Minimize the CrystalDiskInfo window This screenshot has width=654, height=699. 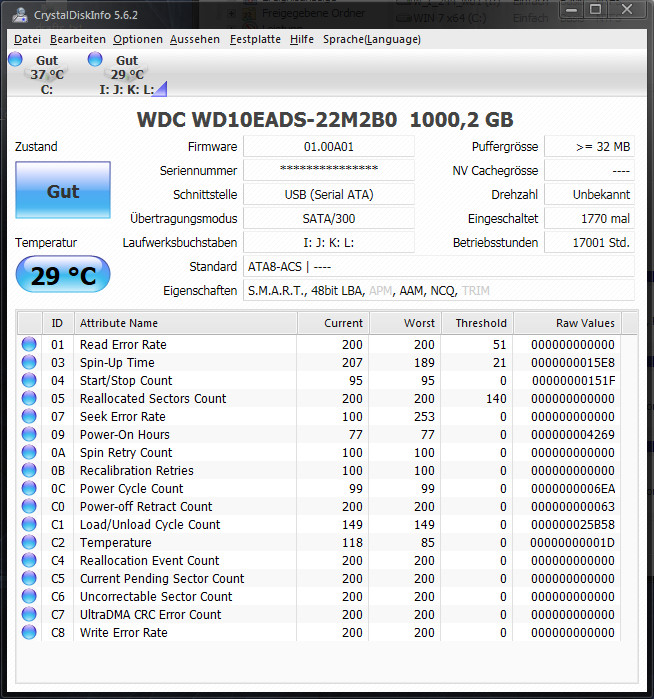(572, 10)
